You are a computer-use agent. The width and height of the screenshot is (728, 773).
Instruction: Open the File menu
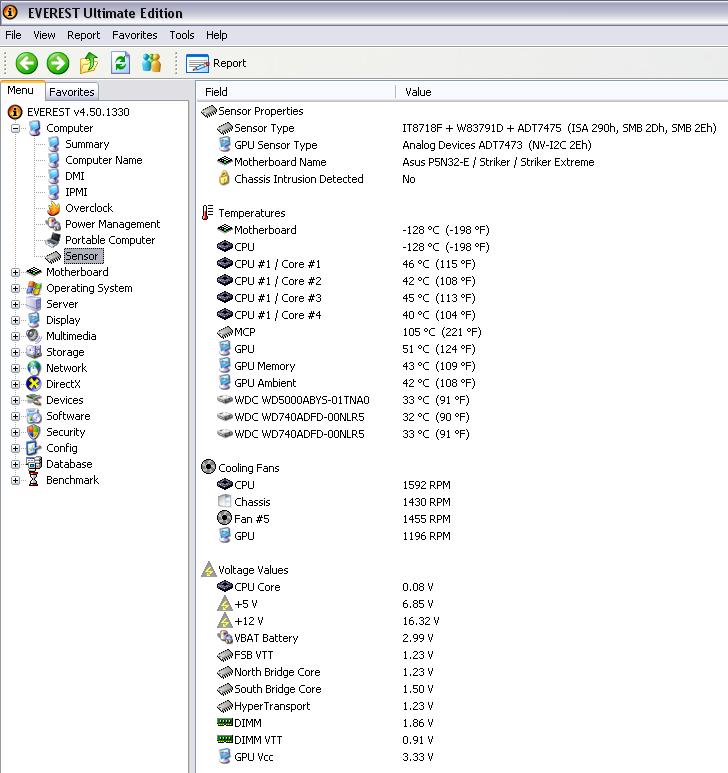tap(13, 35)
